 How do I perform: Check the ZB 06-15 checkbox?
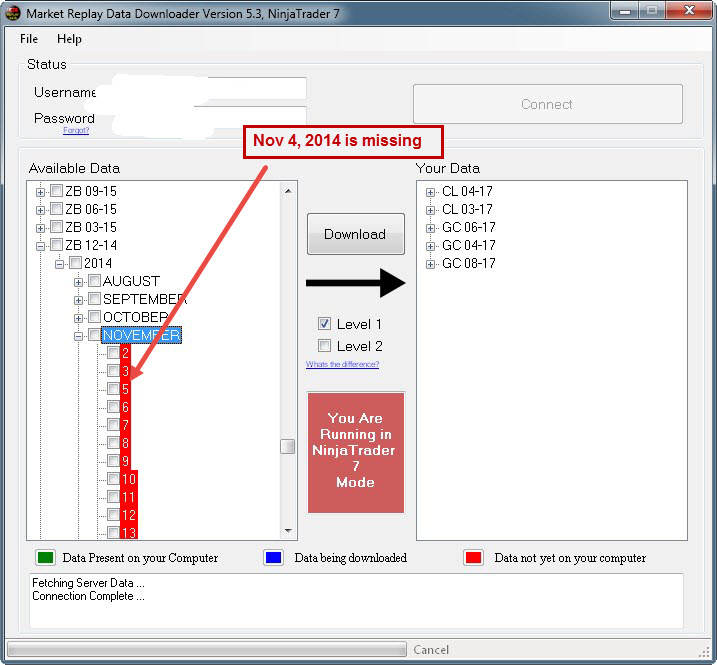pos(56,209)
